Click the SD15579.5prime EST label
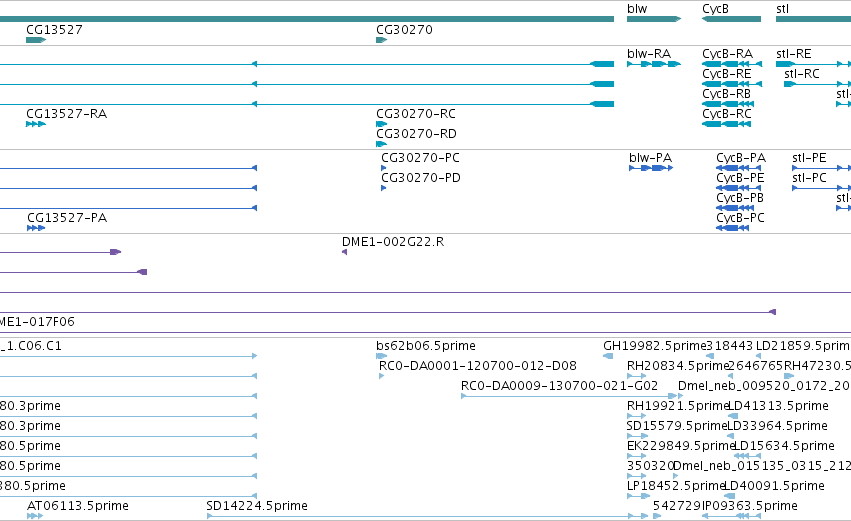Image resolution: width=851 pixels, height=521 pixels. click(x=677, y=426)
